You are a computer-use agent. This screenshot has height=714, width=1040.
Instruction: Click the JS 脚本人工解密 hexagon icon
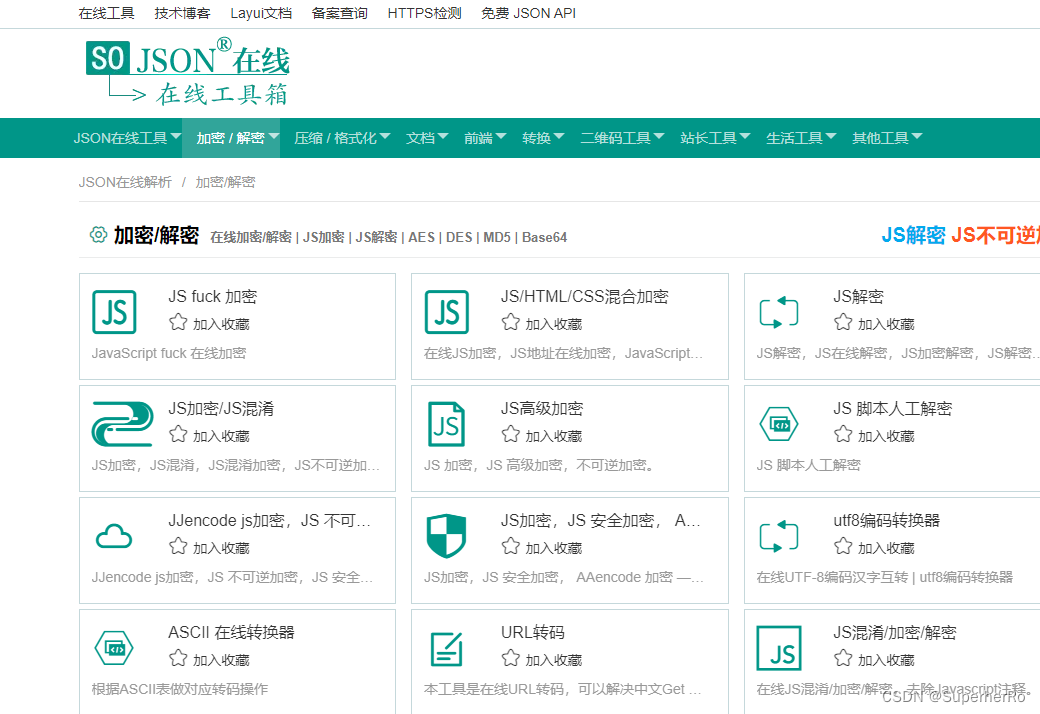(779, 424)
